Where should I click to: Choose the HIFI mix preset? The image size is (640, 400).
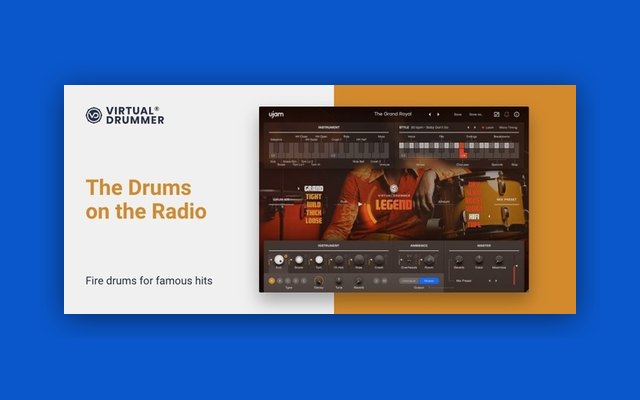coord(473,217)
